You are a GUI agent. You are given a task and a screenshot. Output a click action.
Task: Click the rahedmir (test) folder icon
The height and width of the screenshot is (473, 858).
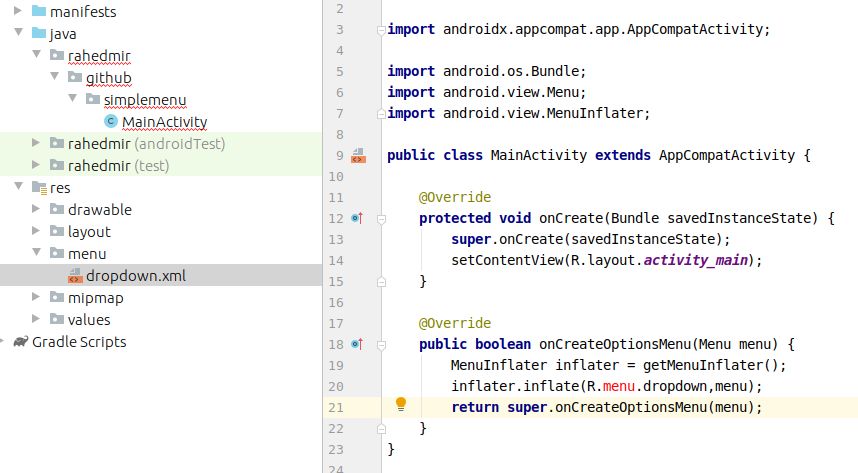[57, 165]
